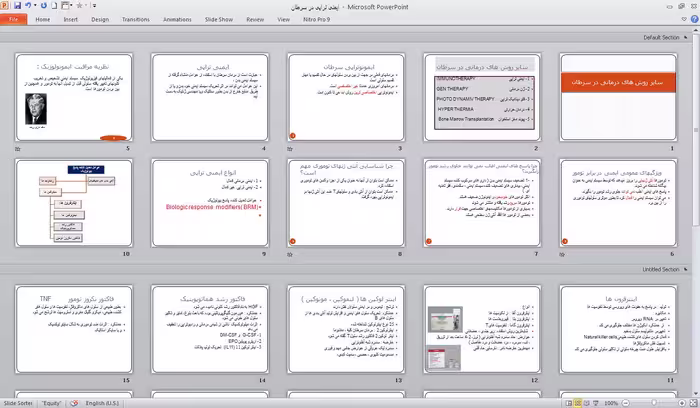Screen dimensions: 700x408
Task: Open the Design ribbon tab
Action: click(x=100, y=19)
